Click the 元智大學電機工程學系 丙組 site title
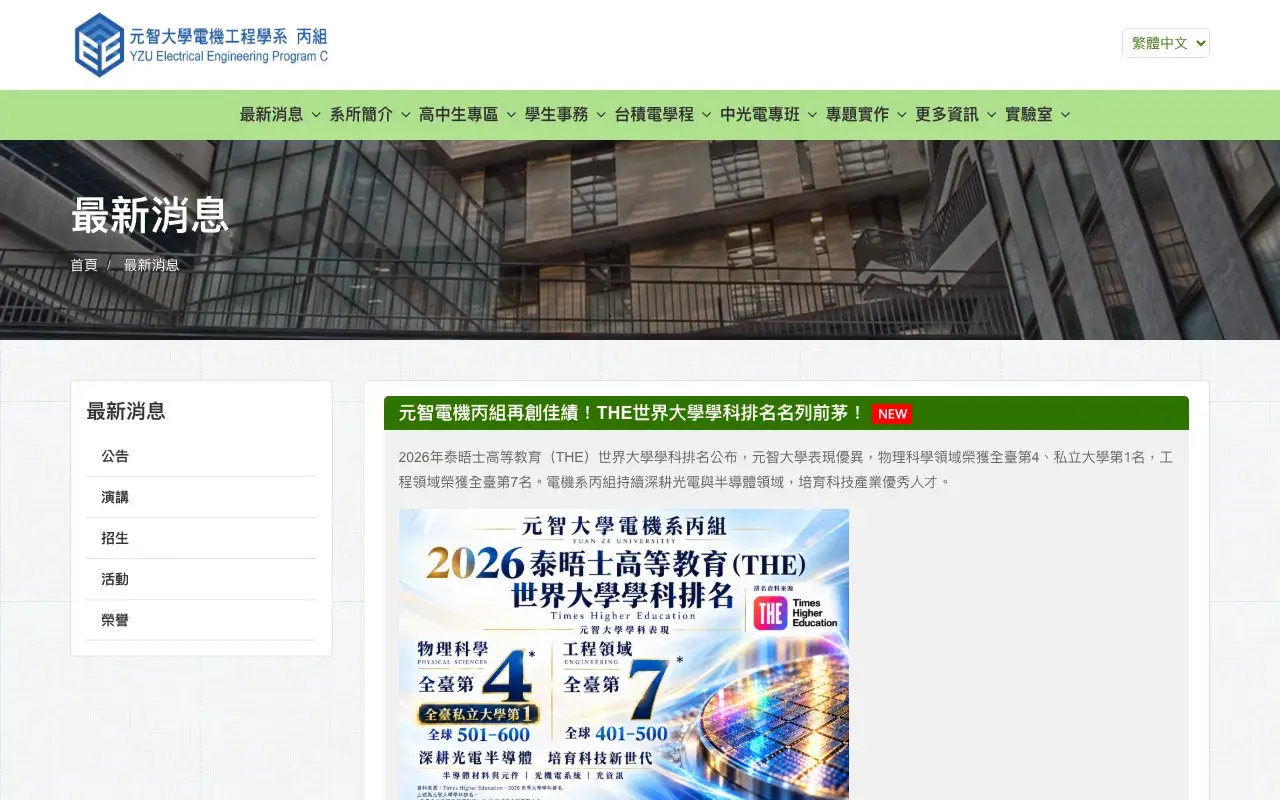This screenshot has width=1280, height=800. point(228,37)
